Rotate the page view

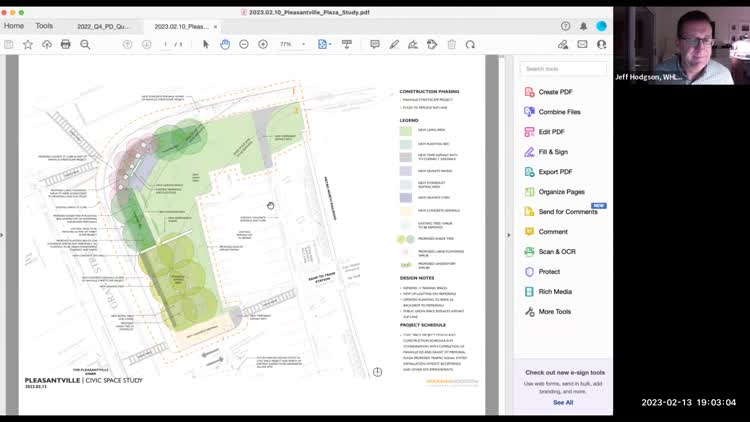pos(471,44)
